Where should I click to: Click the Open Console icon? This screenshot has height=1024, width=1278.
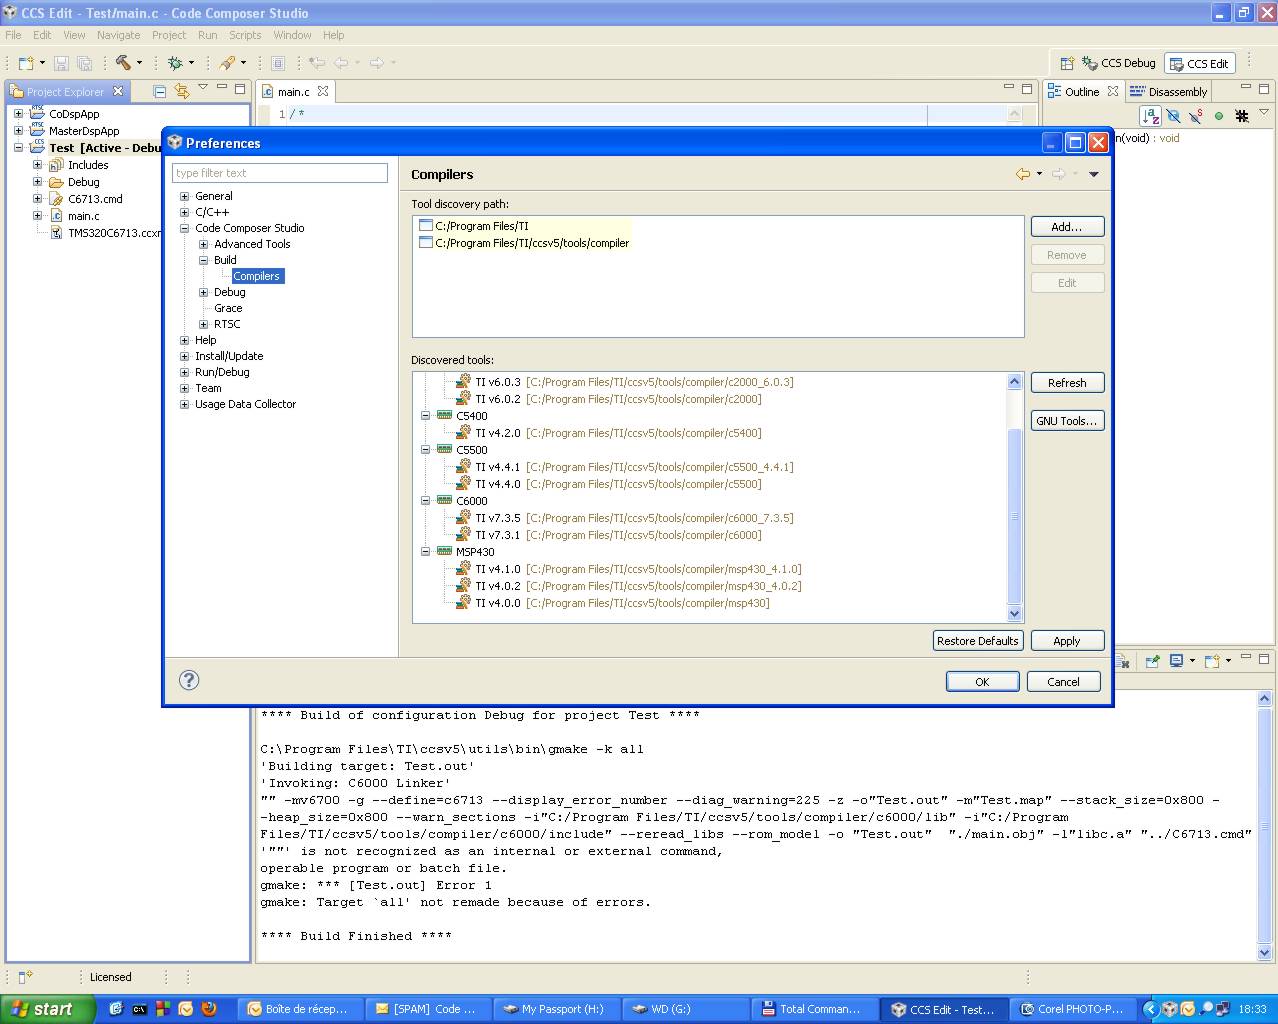[x=1212, y=661]
